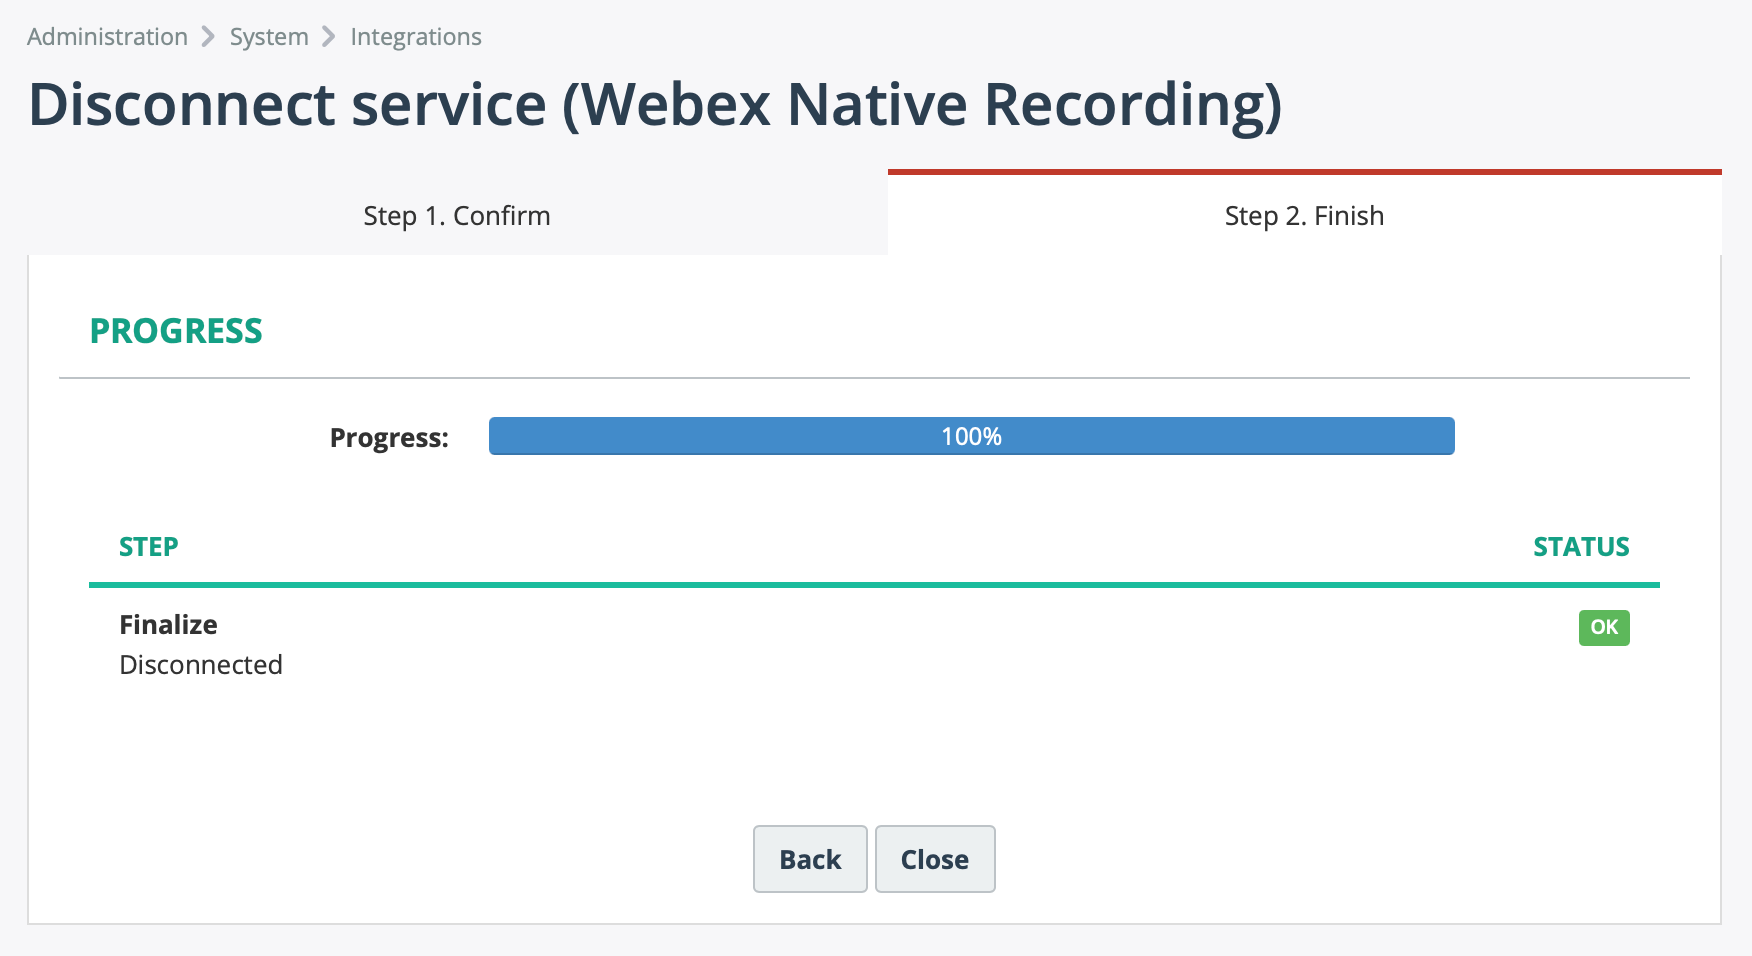This screenshot has height=956, width=1752.
Task: Select the Step 2. Finish tab
Action: (x=1303, y=215)
